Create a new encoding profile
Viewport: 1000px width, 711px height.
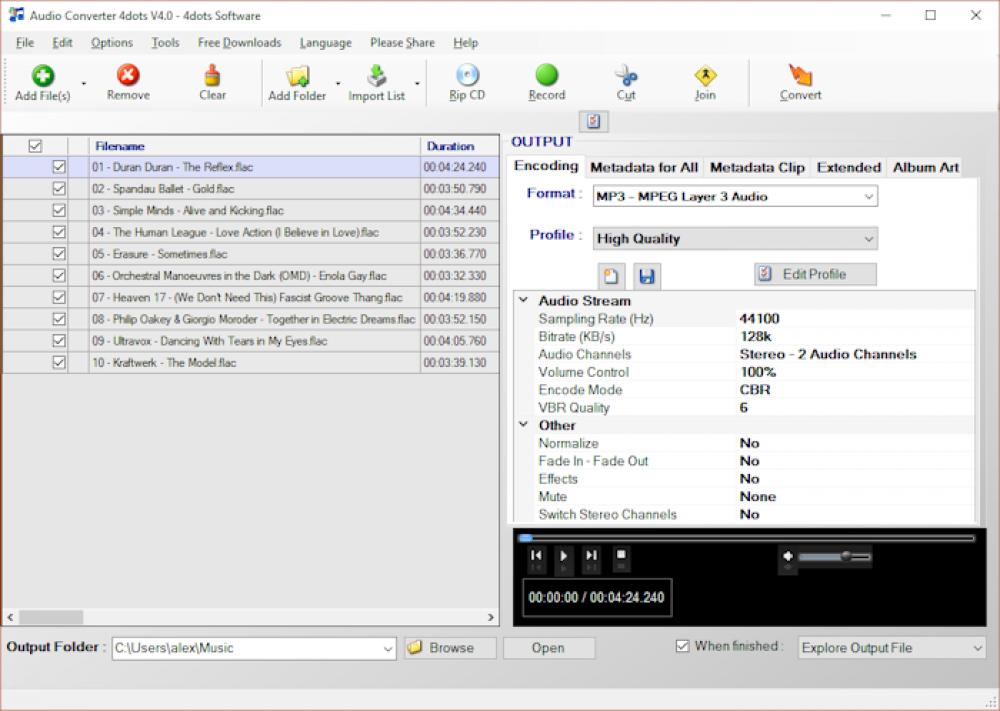click(x=613, y=274)
